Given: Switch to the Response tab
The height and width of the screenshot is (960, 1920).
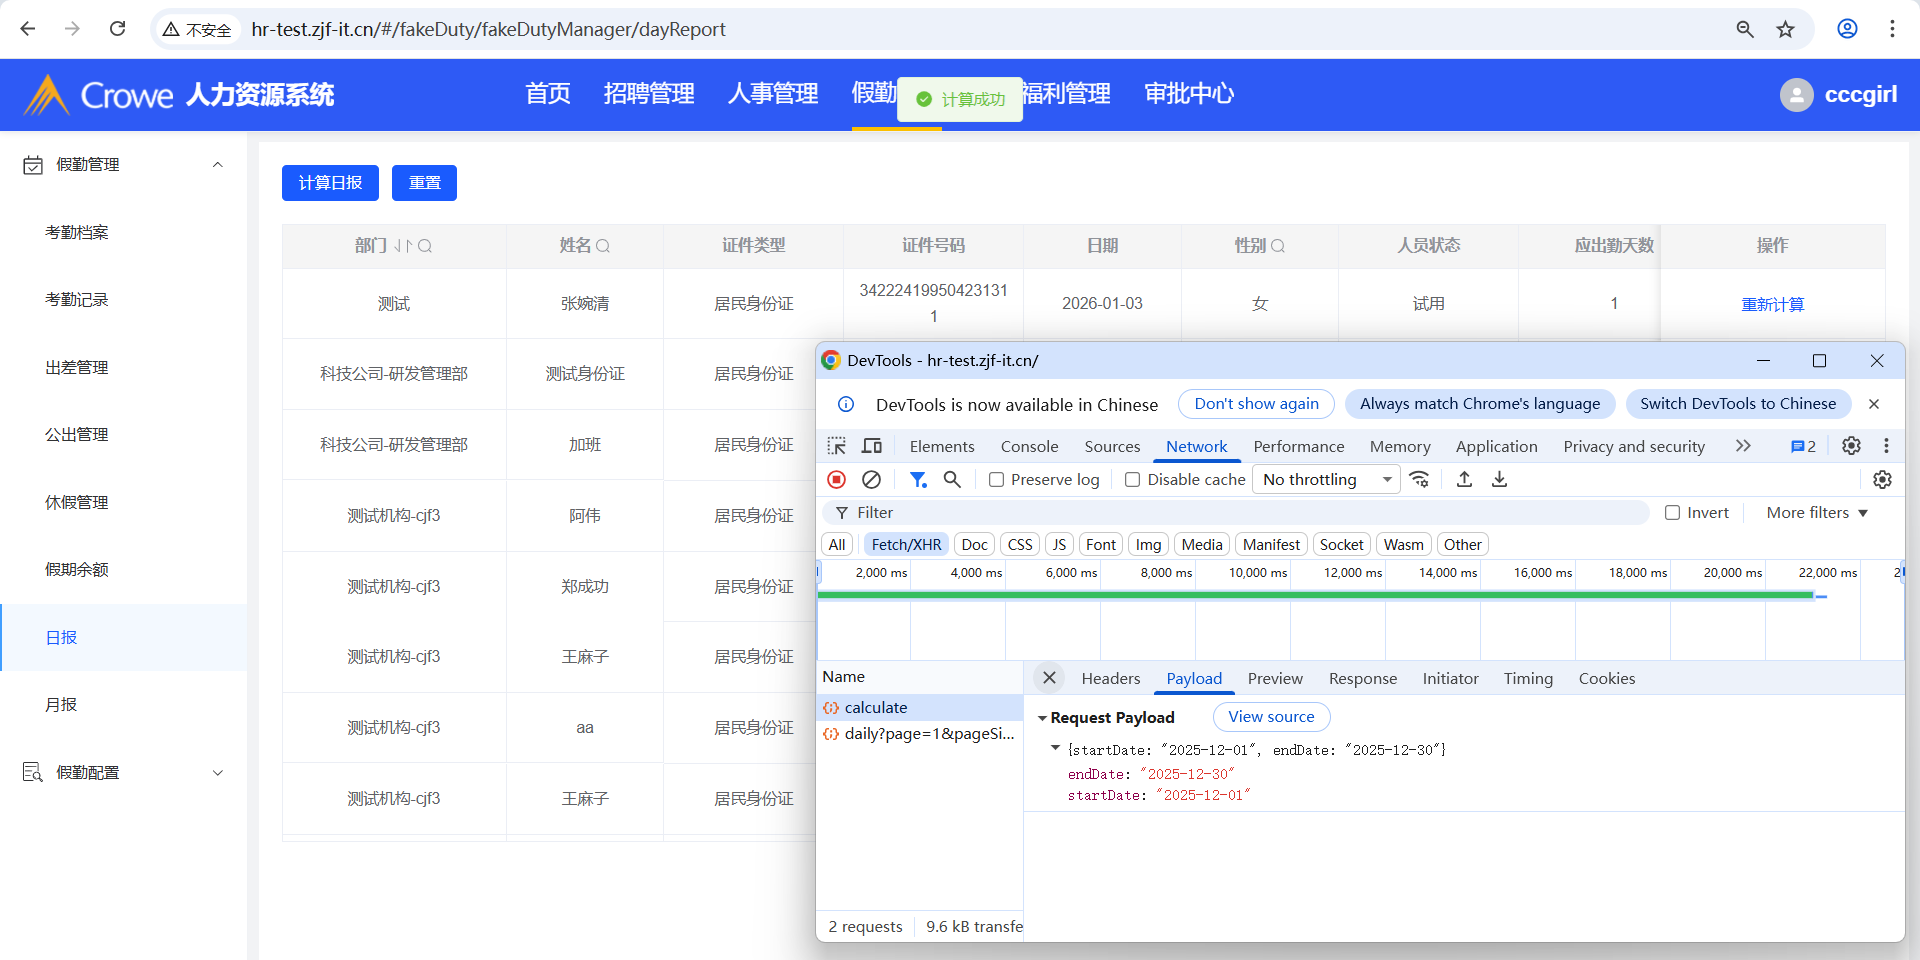Looking at the screenshot, I should pos(1362,679).
